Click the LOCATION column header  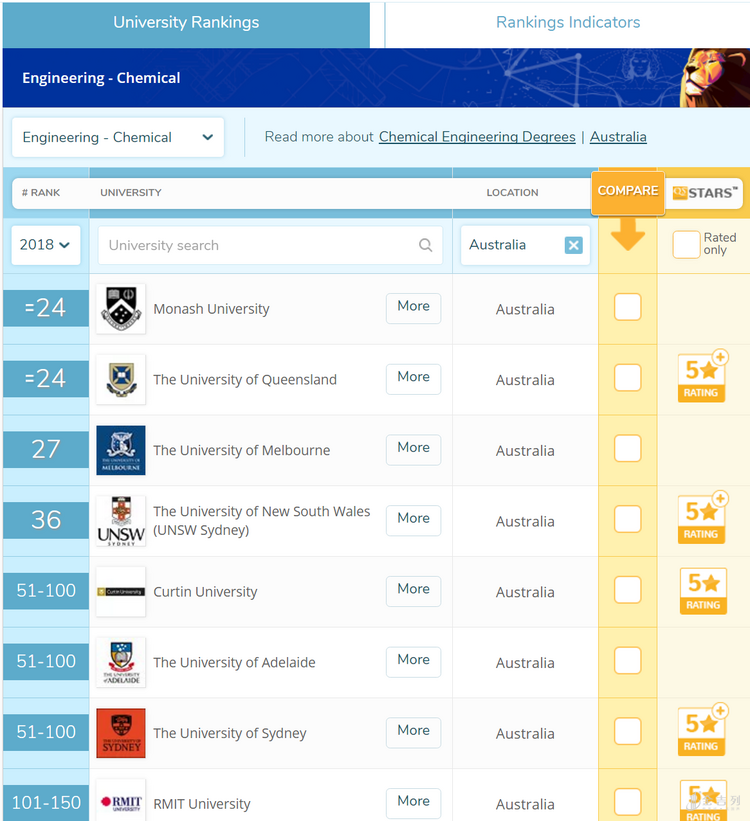coord(512,193)
